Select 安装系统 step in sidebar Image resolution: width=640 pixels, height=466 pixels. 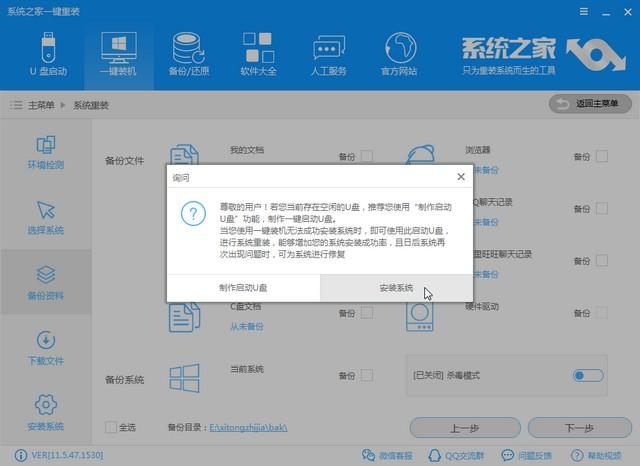coord(46,413)
